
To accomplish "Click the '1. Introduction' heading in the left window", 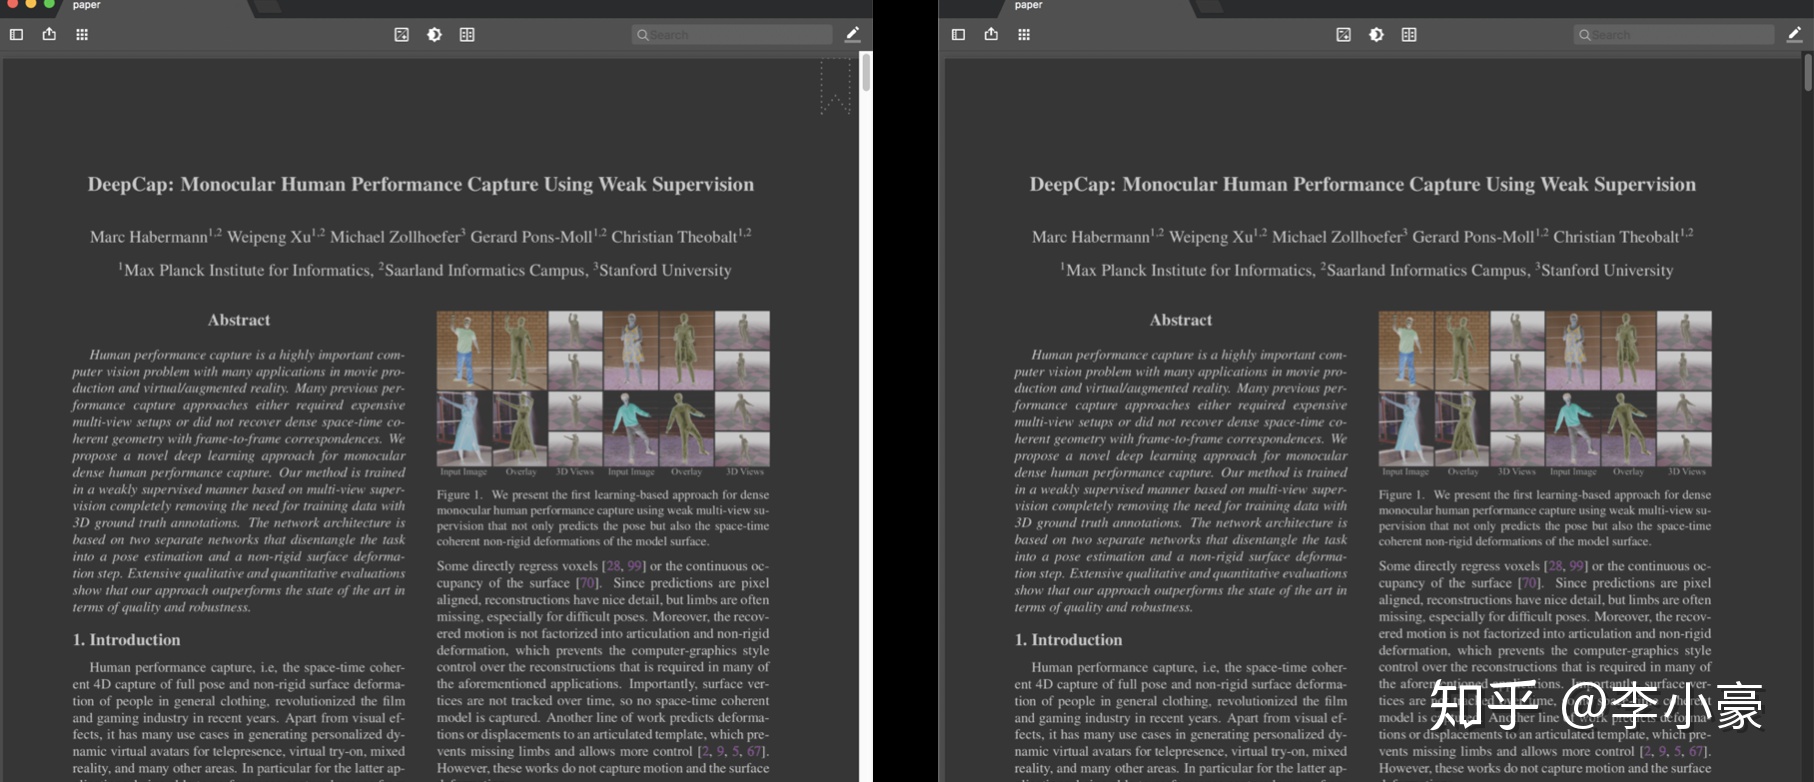I will click(127, 640).
